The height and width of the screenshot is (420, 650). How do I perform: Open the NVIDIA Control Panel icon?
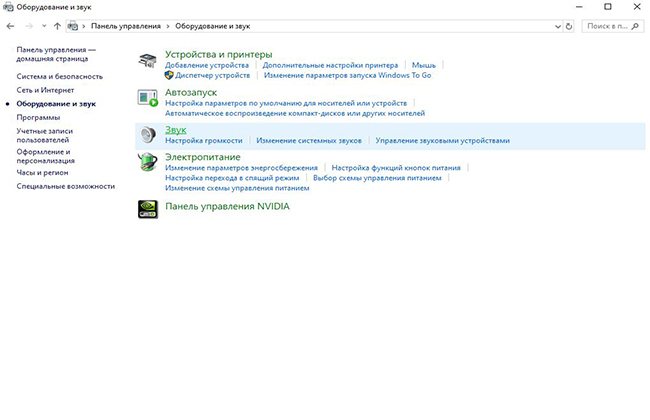coord(148,209)
